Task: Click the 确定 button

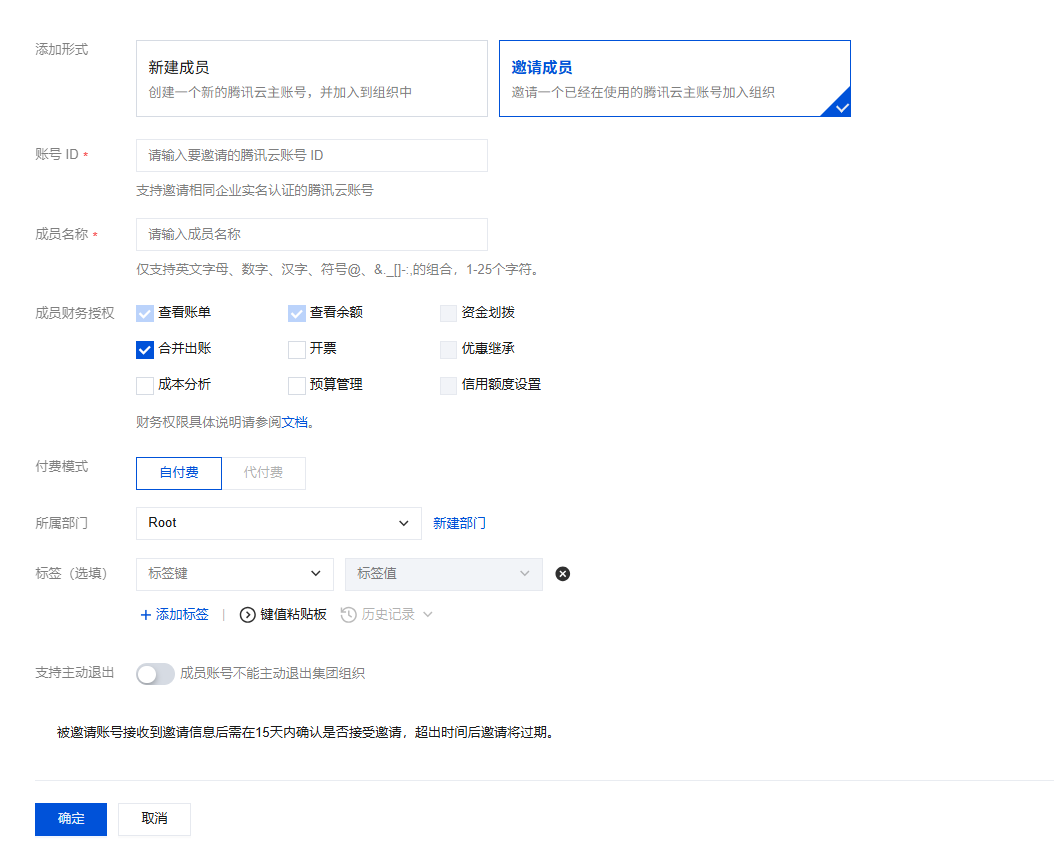Action: click(x=71, y=819)
